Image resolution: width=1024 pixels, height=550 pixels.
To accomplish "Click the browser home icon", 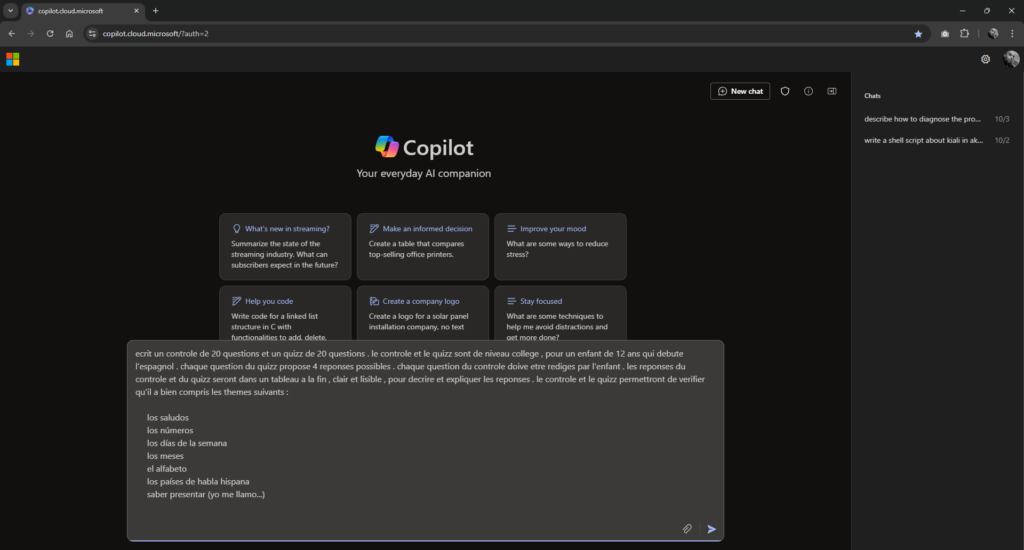I will click(x=69, y=33).
